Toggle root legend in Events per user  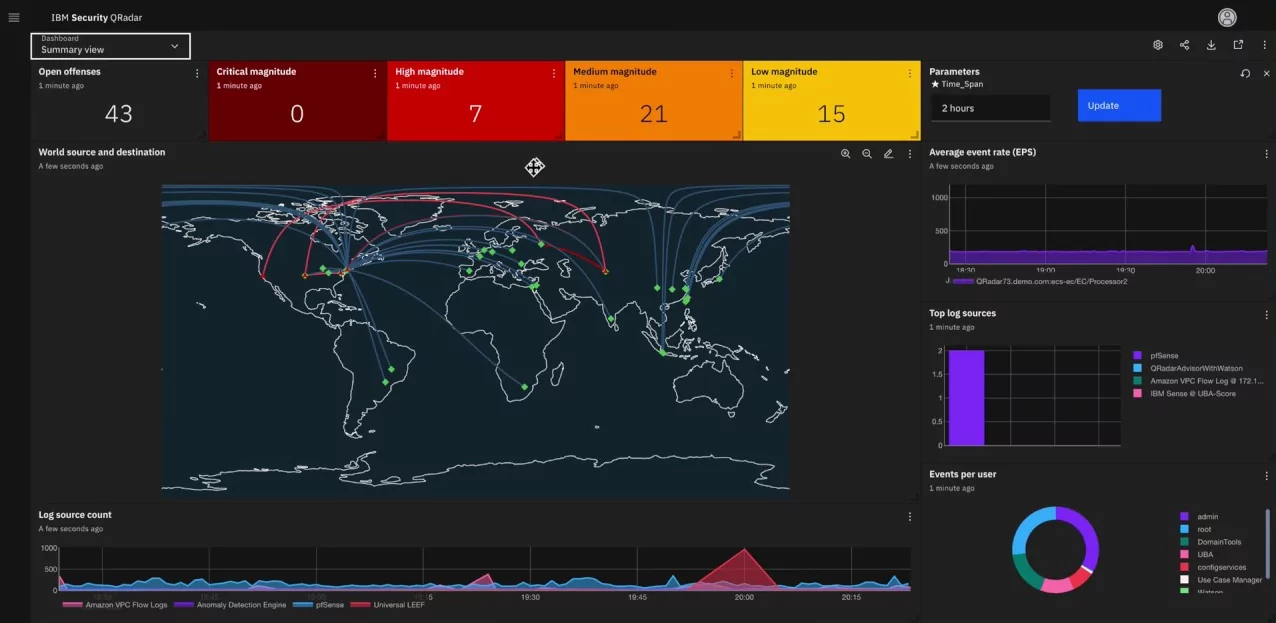pos(1197,529)
